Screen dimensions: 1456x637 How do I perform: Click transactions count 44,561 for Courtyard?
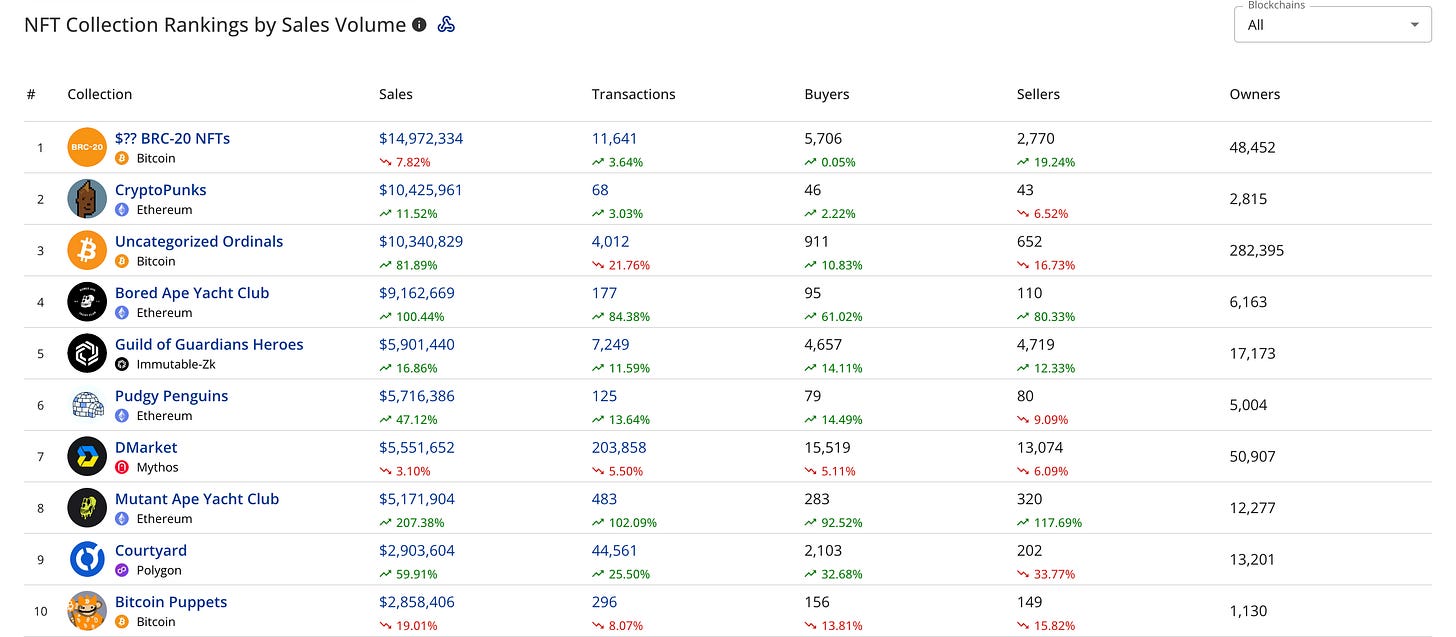click(x=616, y=550)
